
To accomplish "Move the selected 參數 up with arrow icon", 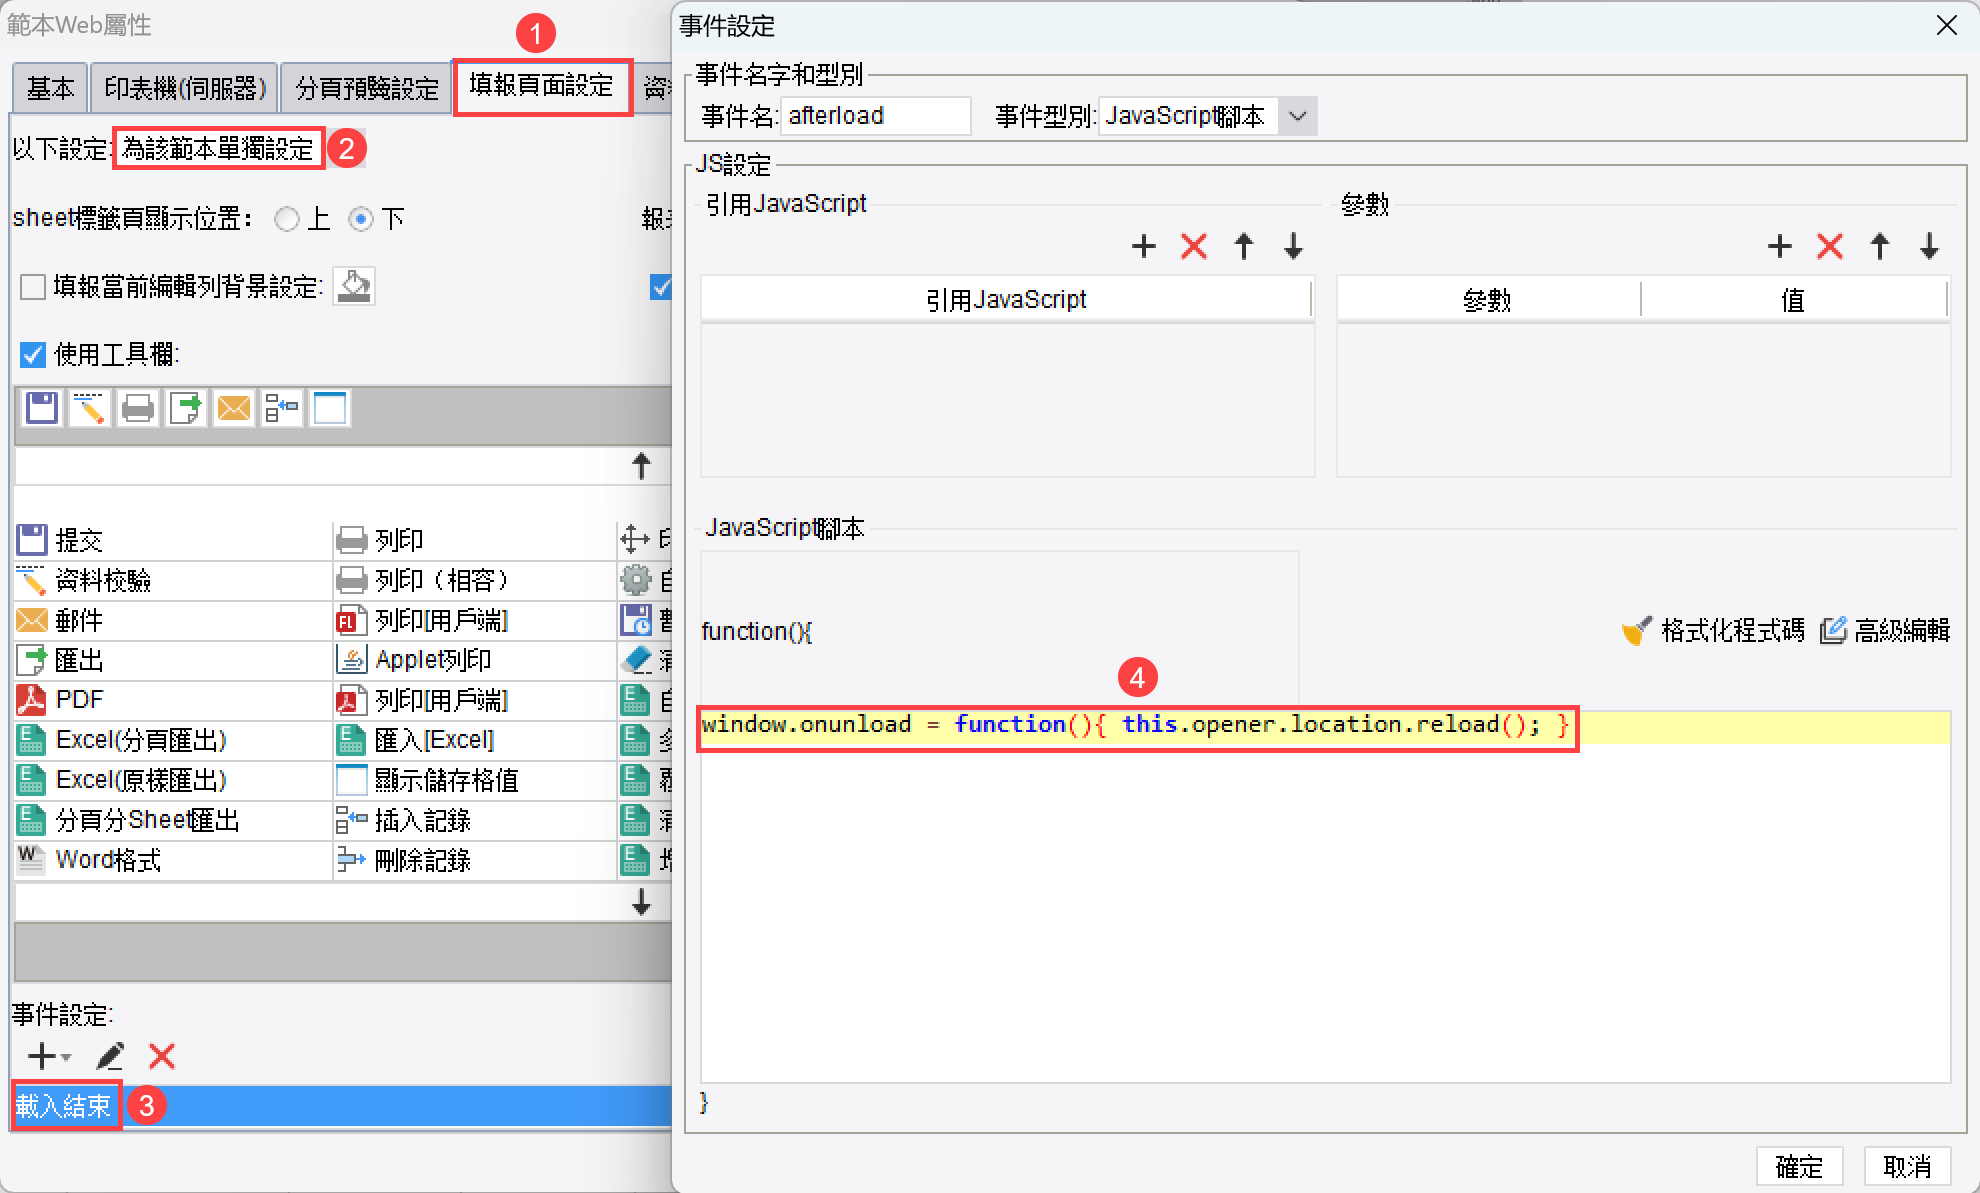I will (1880, 246).
